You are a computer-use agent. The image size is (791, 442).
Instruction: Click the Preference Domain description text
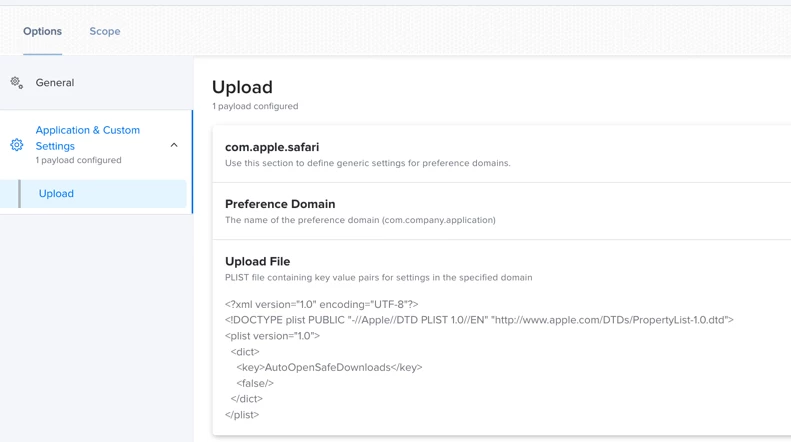(x=360, y=220)
